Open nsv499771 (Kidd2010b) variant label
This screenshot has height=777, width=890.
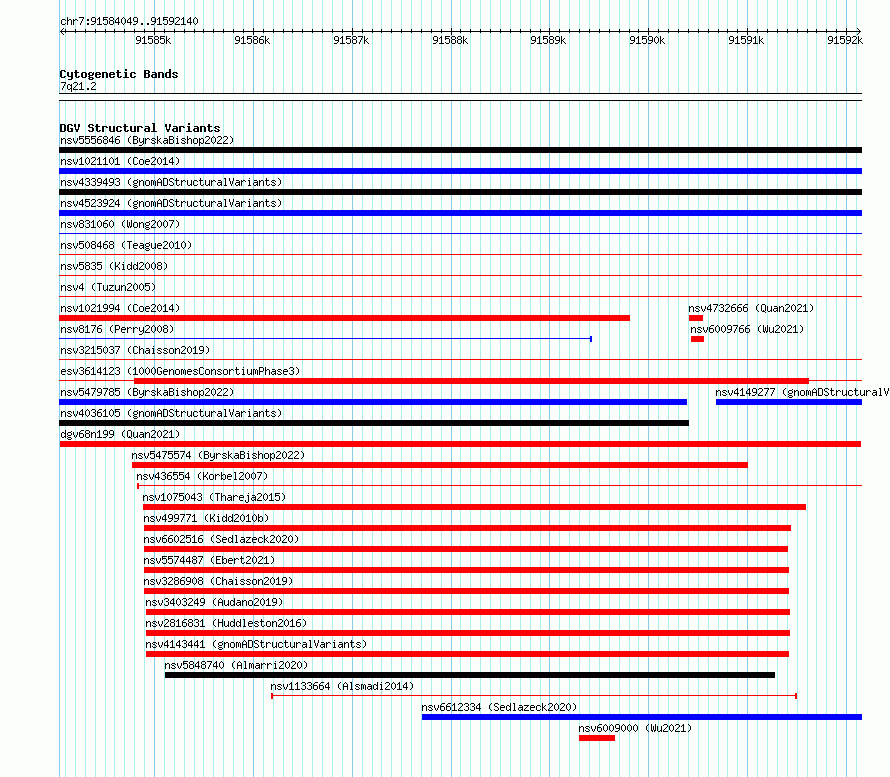tap(206, 518)
